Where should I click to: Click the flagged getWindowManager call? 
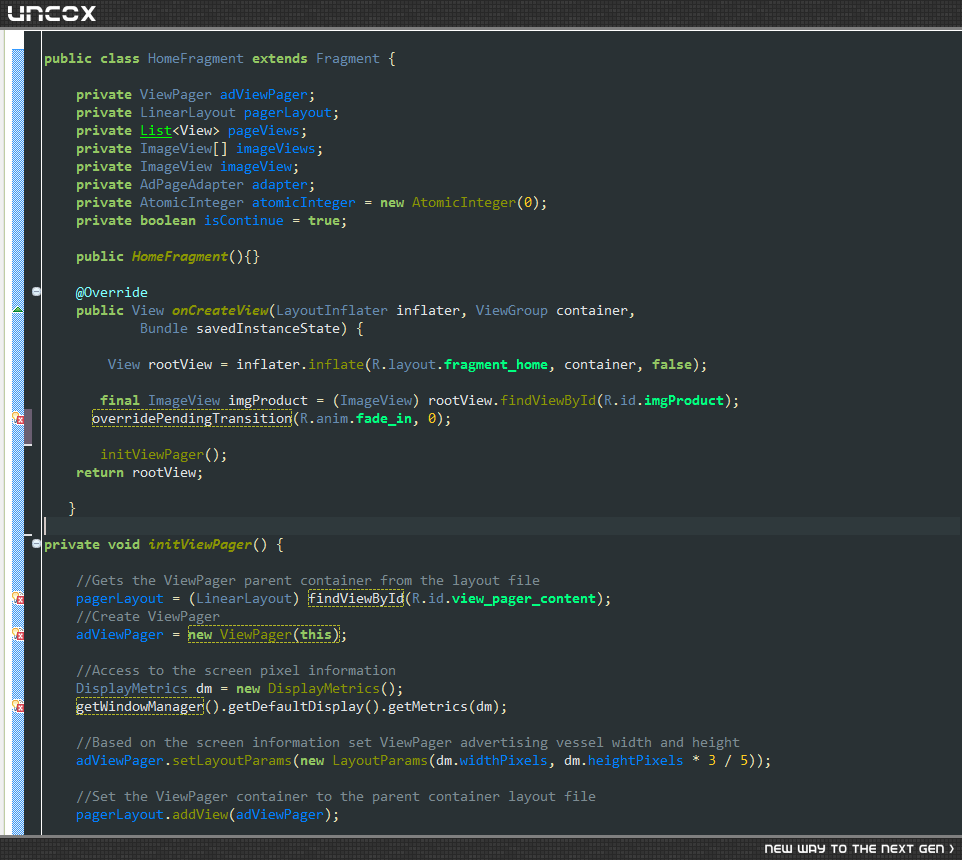point(140,707)
